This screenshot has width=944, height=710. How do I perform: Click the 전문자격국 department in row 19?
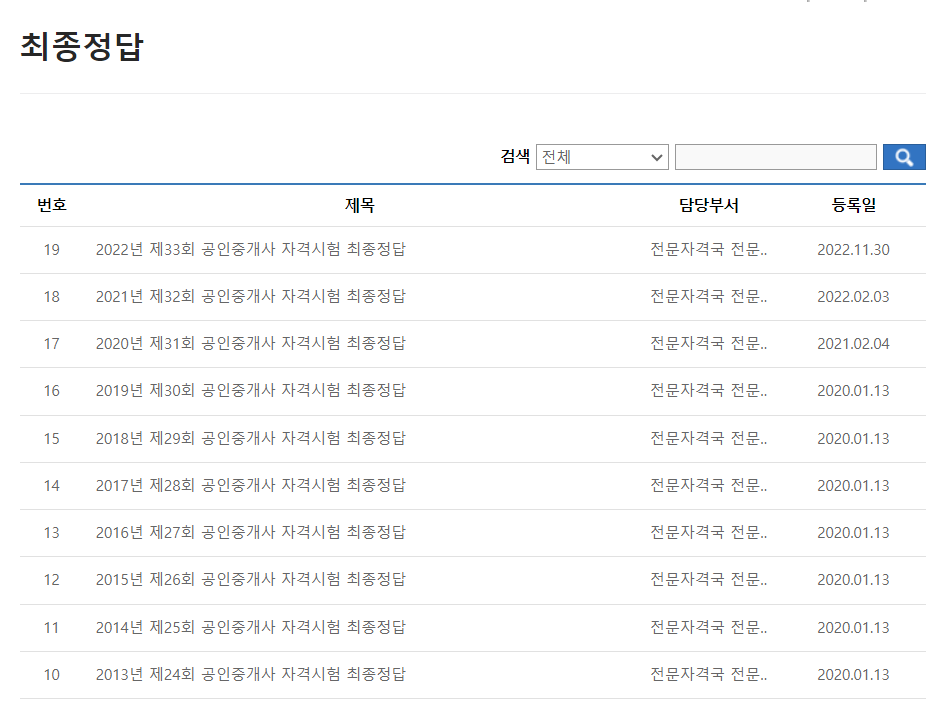coord(709,249)
